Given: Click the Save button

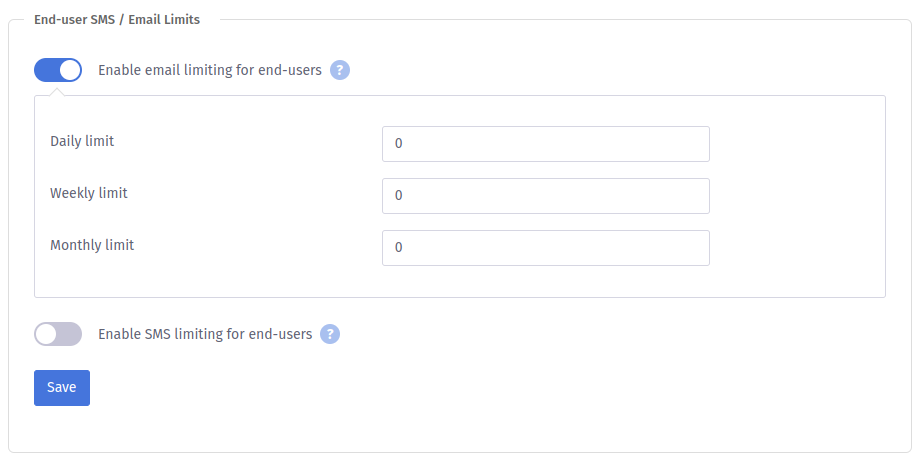Looking at the screenshot, I should (x=62, y=388).
